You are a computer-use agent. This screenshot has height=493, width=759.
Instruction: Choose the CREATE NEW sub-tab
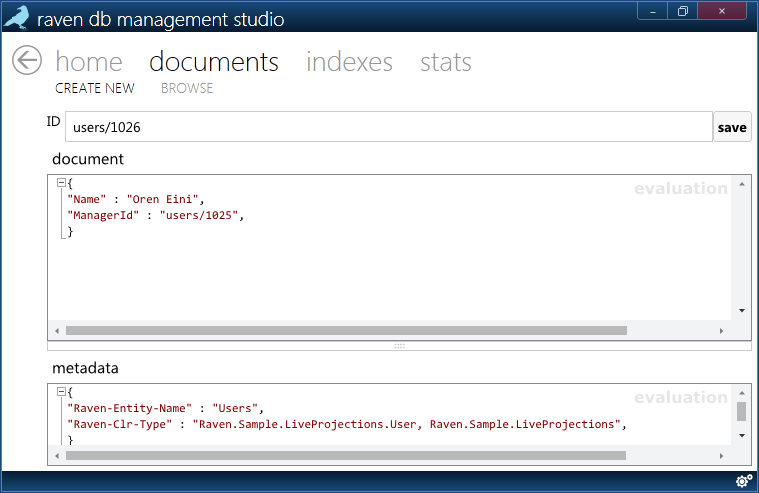tap(95, 88)
